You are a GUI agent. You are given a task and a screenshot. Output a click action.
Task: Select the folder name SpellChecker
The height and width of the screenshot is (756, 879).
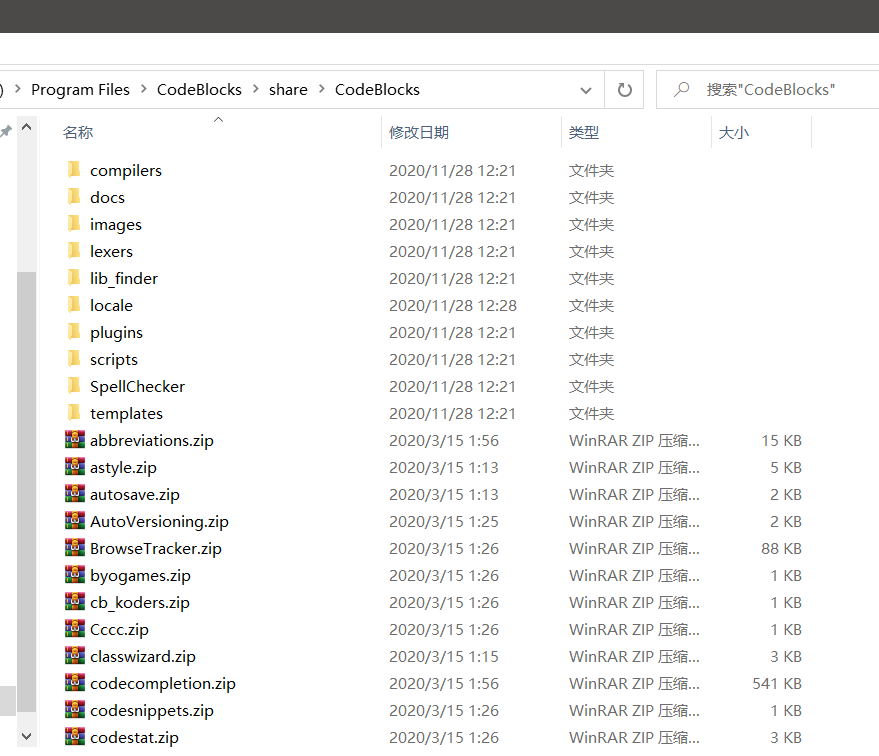click(x=137, y=387)
